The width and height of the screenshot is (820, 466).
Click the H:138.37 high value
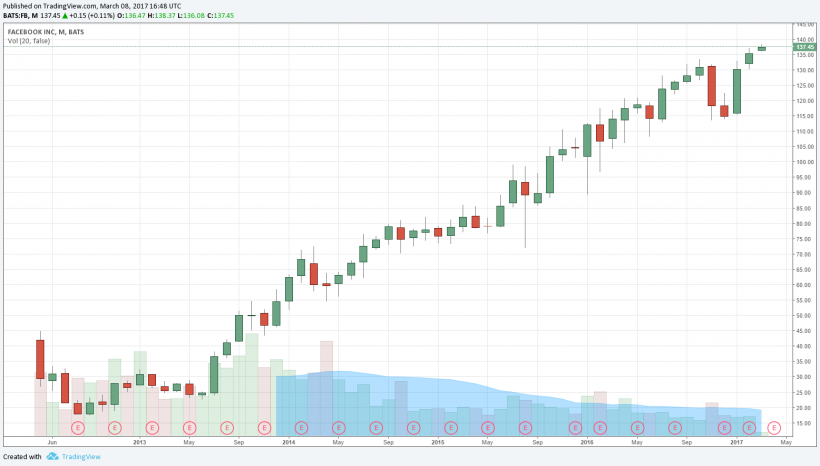click(x=161, y=16)
